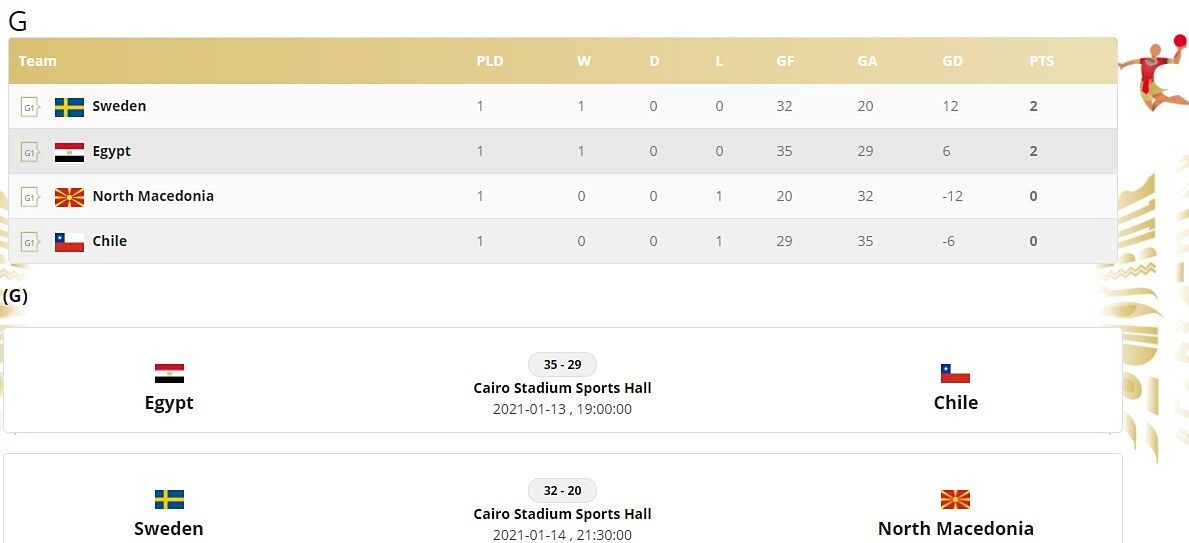Click the Team column header
1189x543 pixels.
tap(38, 61)
